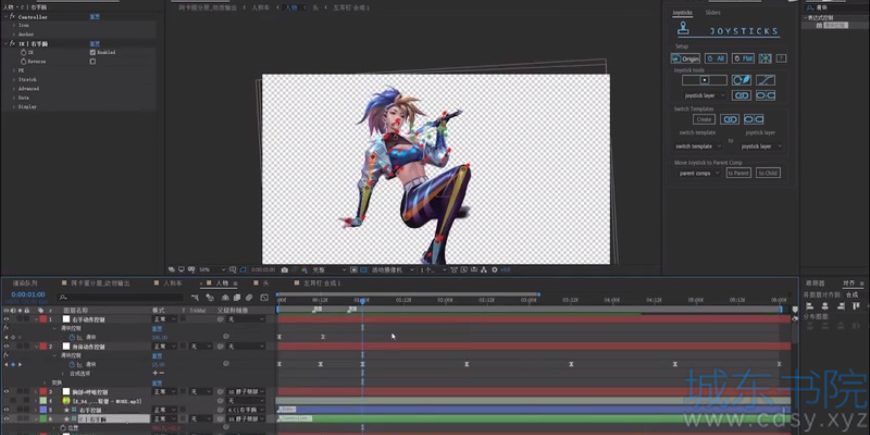Viewport: 870px width, 435px height.
Task: Toggle visibility eye for layer 3
Action: [x=7, y=392]
